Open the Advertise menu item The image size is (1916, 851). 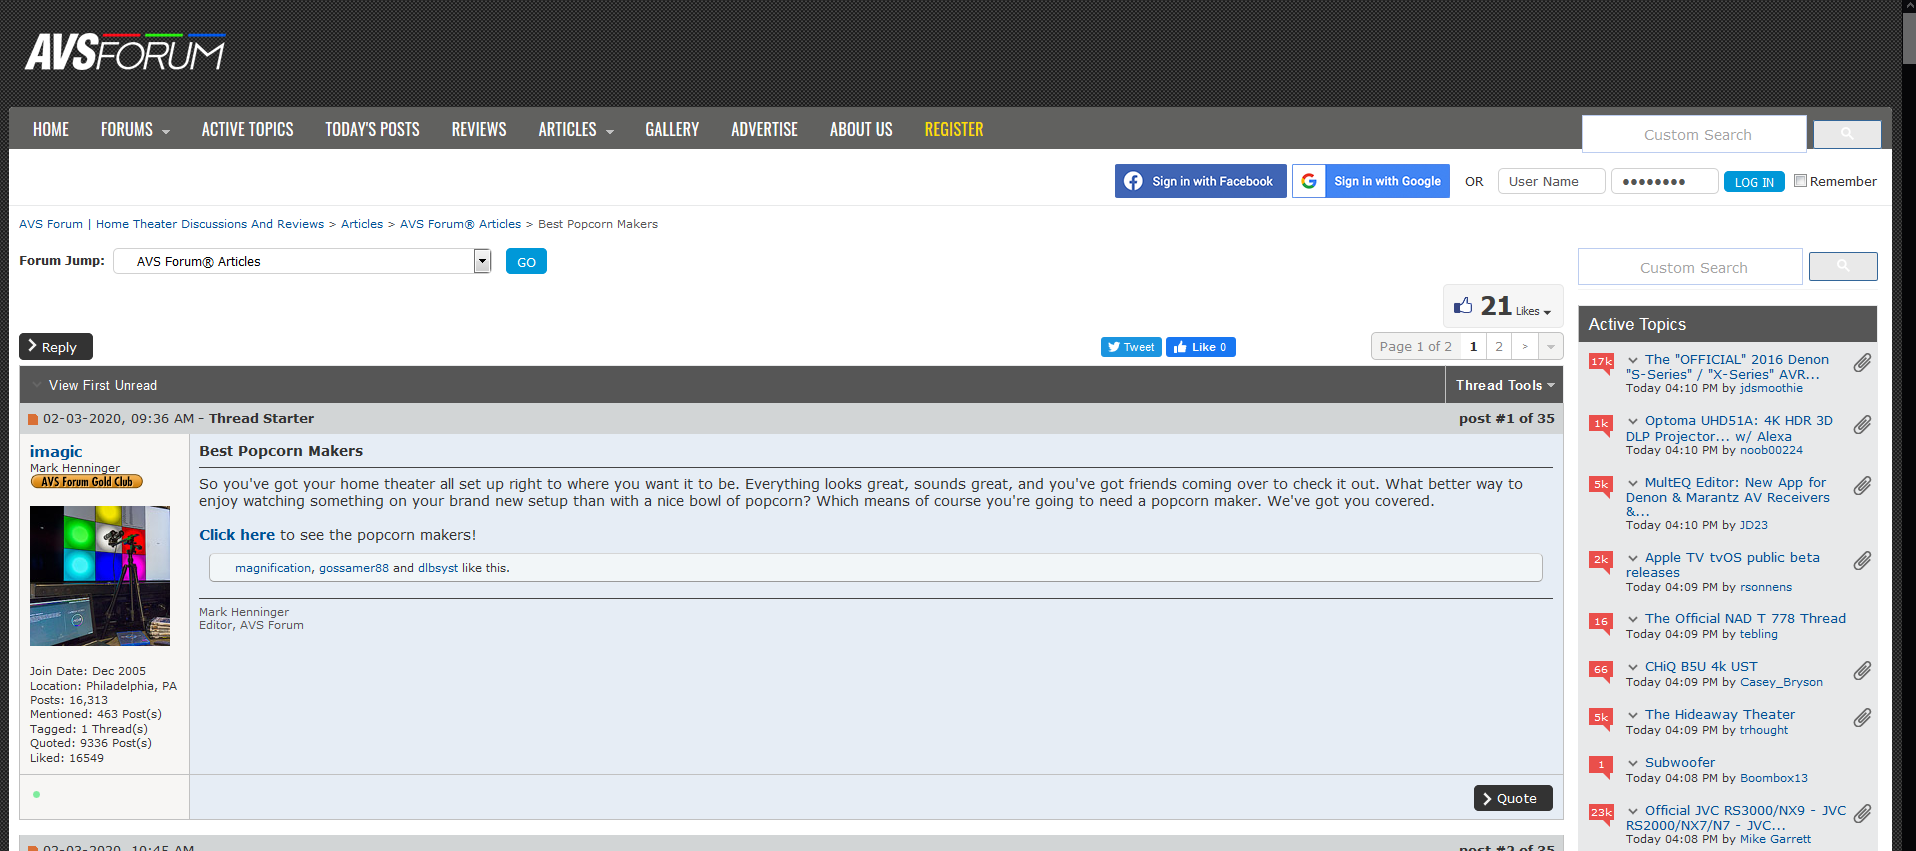pyautogui.click(x=764, y=130)
